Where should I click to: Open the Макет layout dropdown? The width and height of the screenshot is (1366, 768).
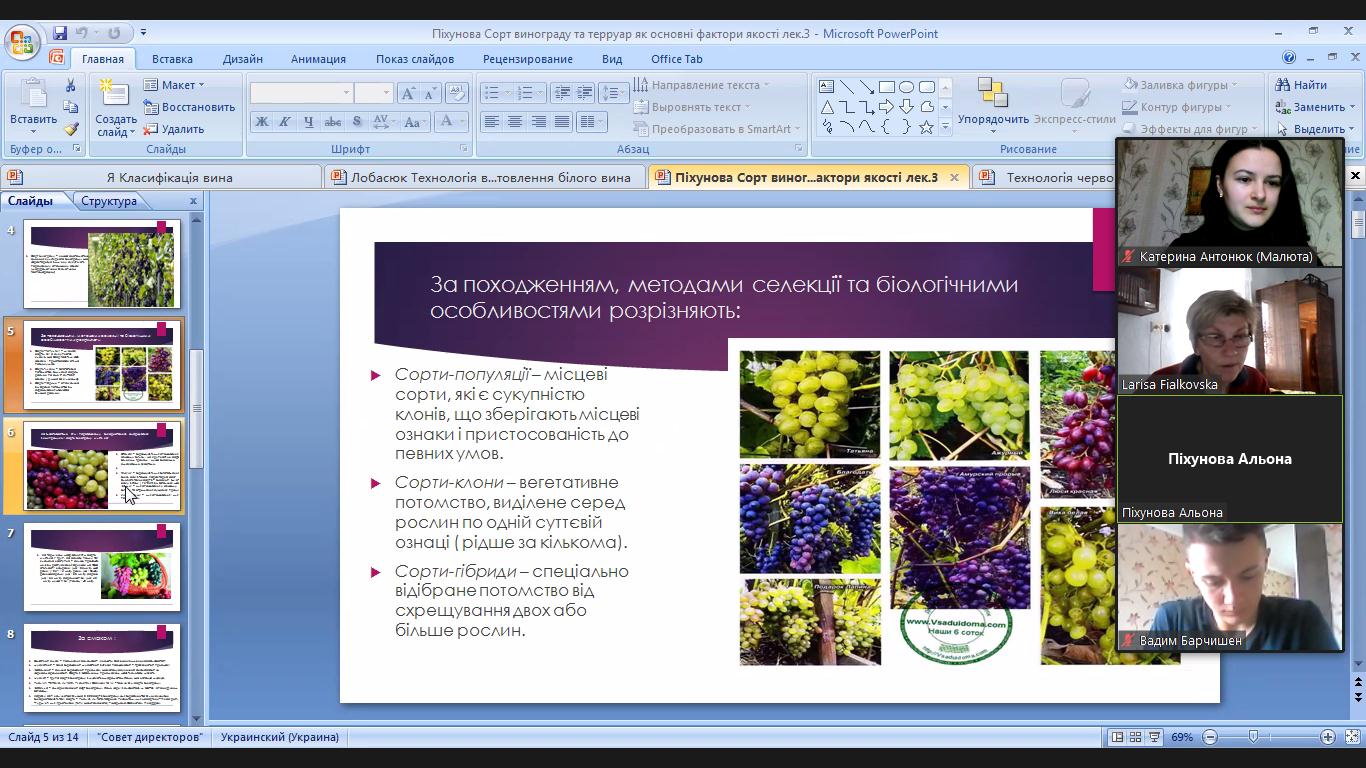[174, 85]
